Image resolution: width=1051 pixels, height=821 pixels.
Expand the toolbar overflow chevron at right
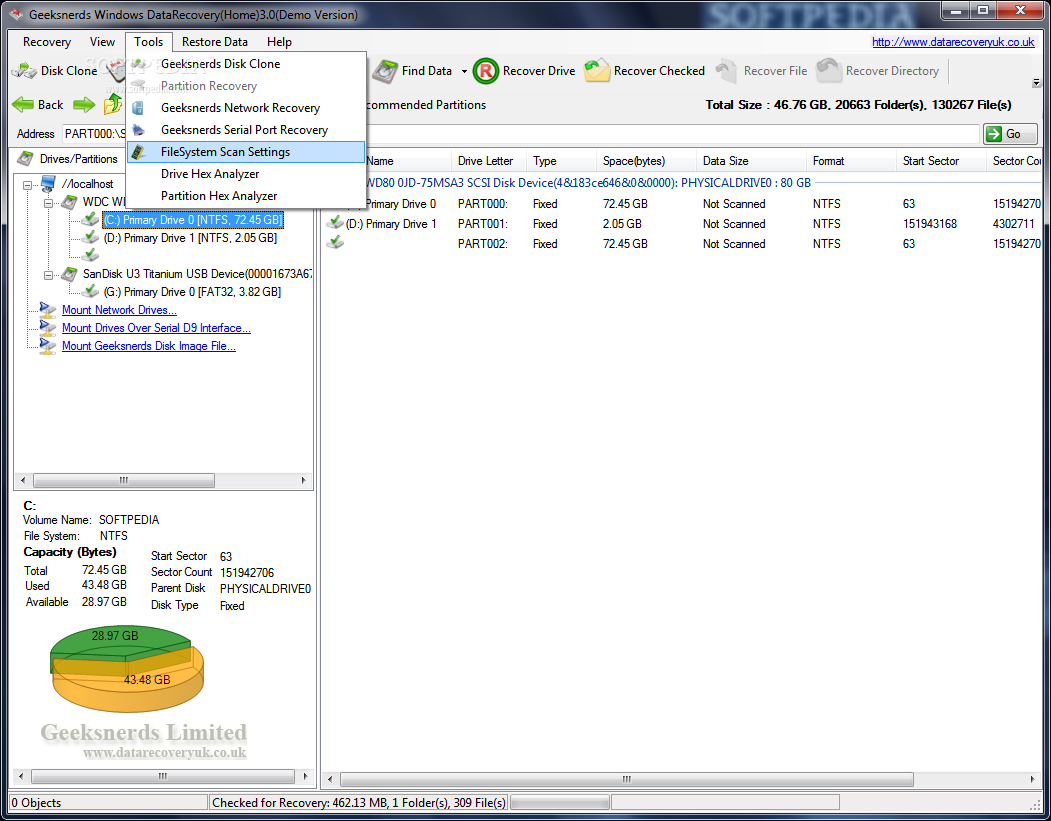click(1036, 83)
